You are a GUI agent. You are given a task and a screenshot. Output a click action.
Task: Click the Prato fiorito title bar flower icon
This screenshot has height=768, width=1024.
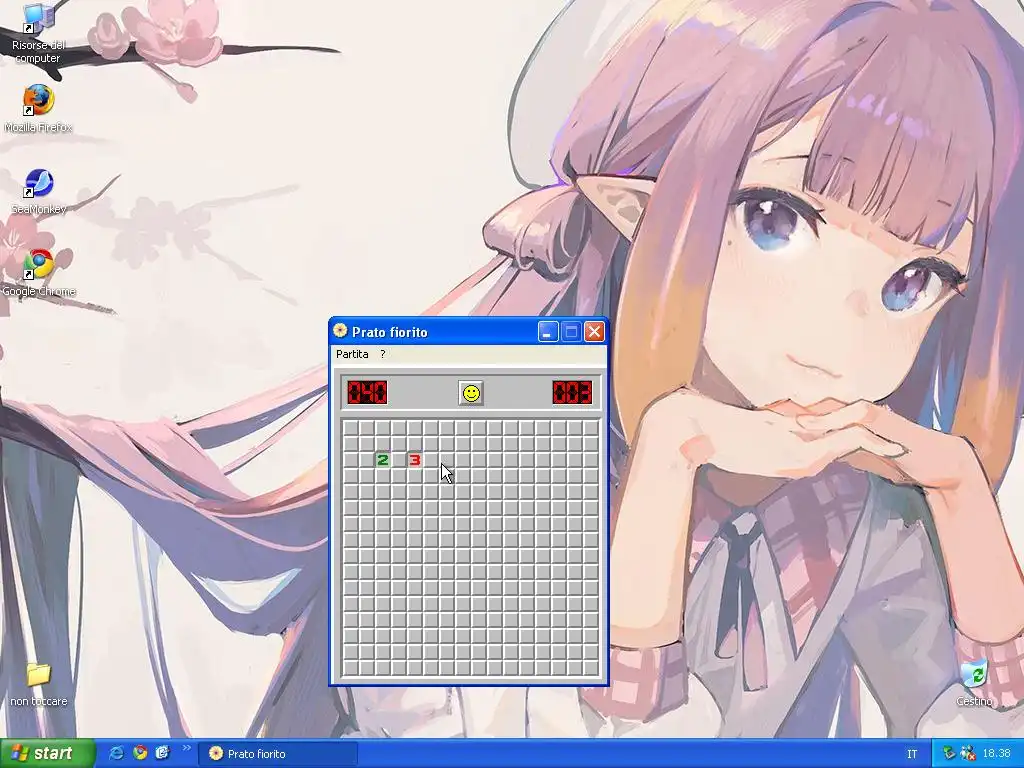click(x=340, y=330)
